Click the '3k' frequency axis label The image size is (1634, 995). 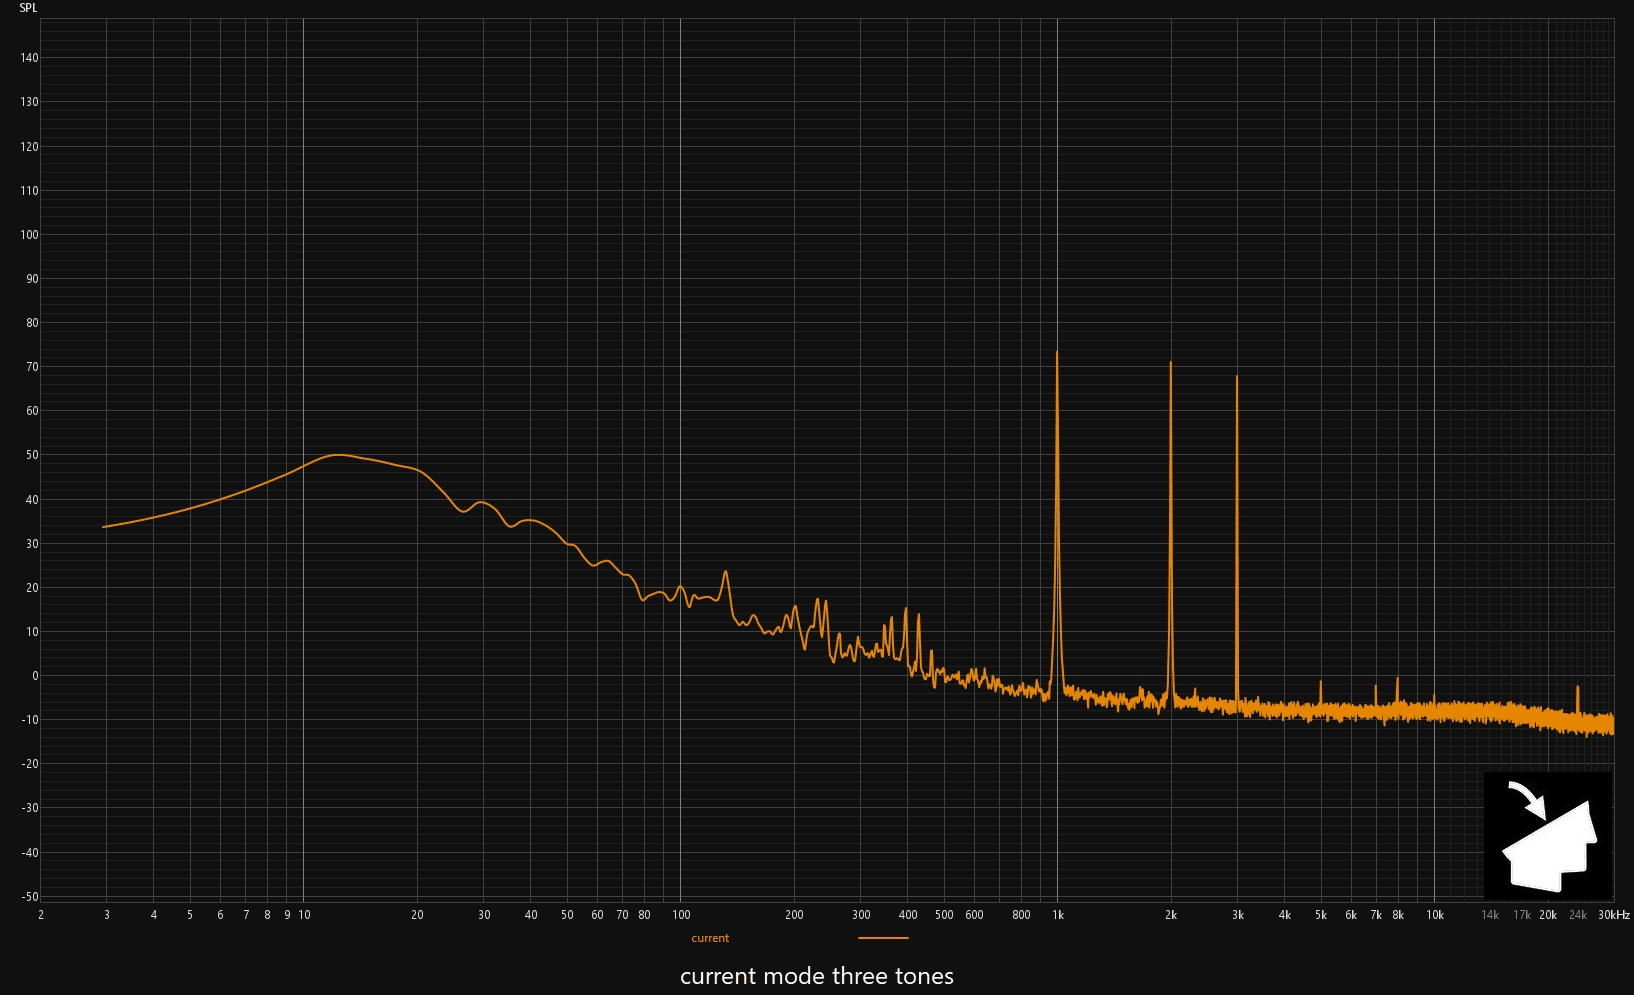(1238, 915)
